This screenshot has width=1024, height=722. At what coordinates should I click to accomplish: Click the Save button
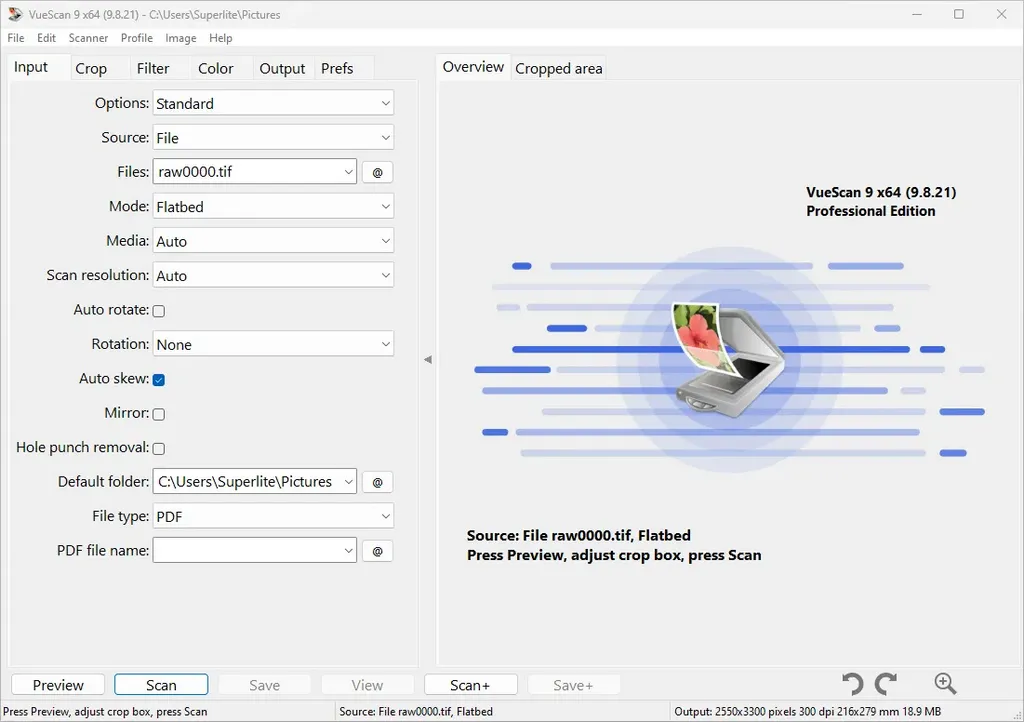pos(264,685)
